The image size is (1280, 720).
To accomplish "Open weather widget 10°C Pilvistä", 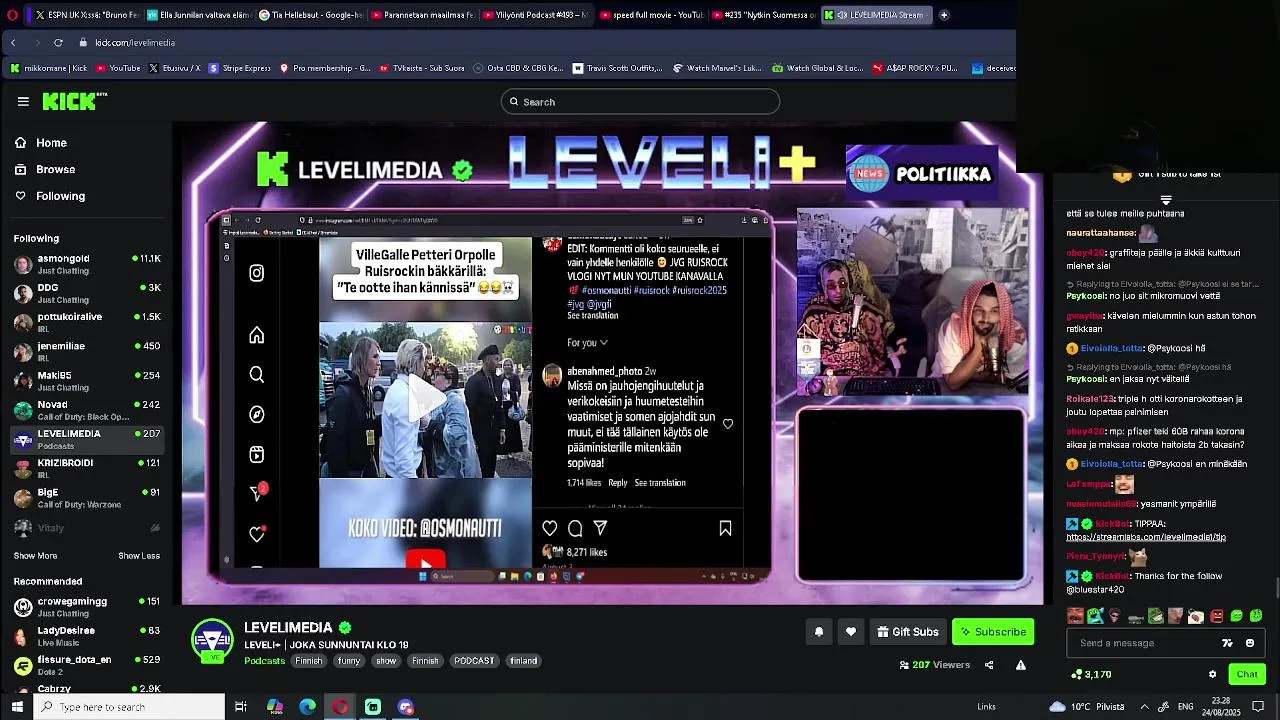I will (1087, 707).
